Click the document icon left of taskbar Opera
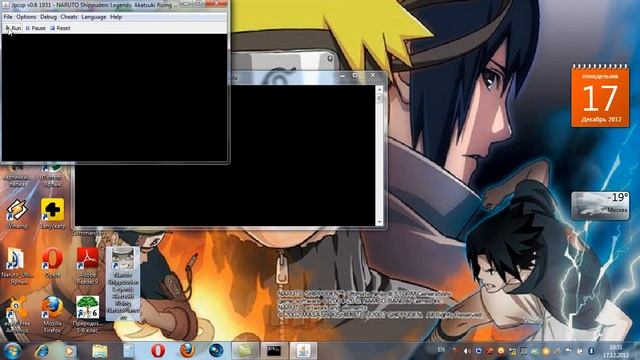The height and width of the screenshot is (360, 640). pyautogui.click(x=129, y=351)
